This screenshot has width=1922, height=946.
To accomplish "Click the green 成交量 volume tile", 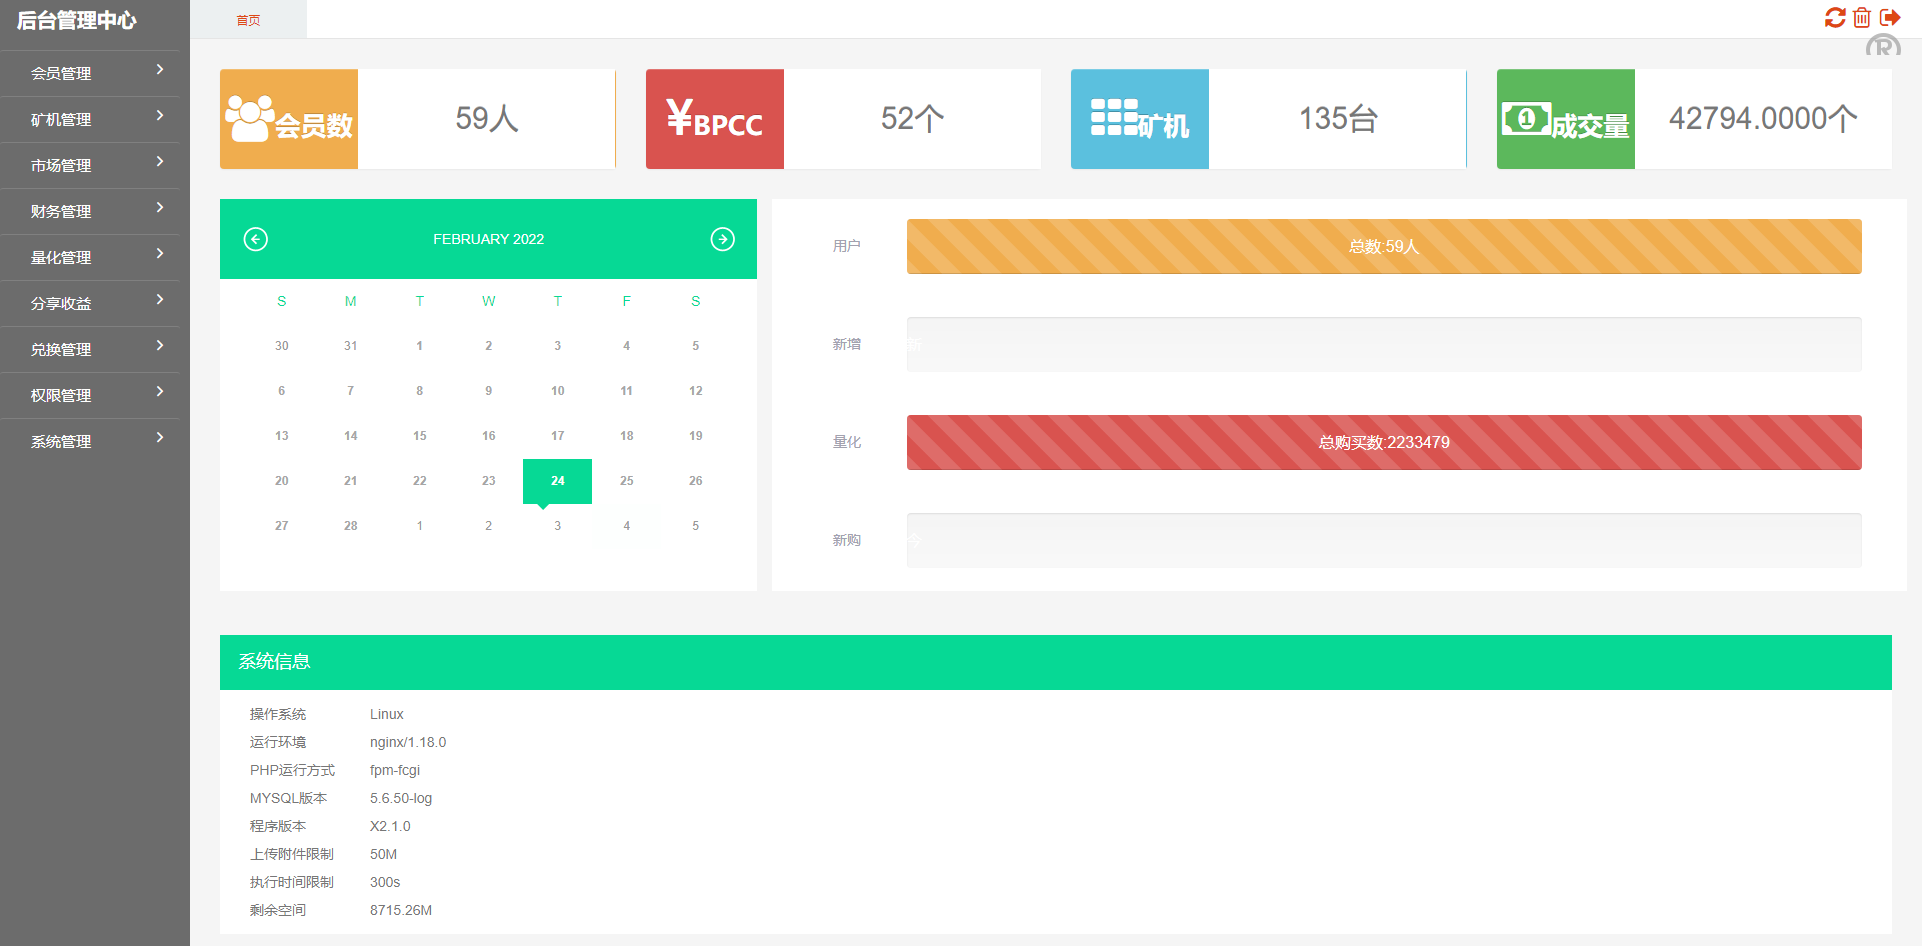I will coord(1565,119).
